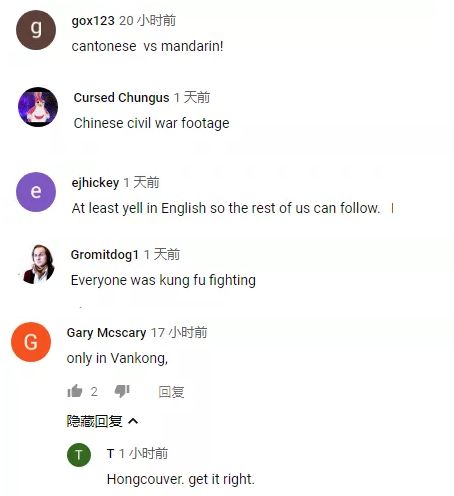Viewport: 454px width, 496px height.
Task: Open ejhickey's purple avatar icon
Action: click(x=36, y=192)
